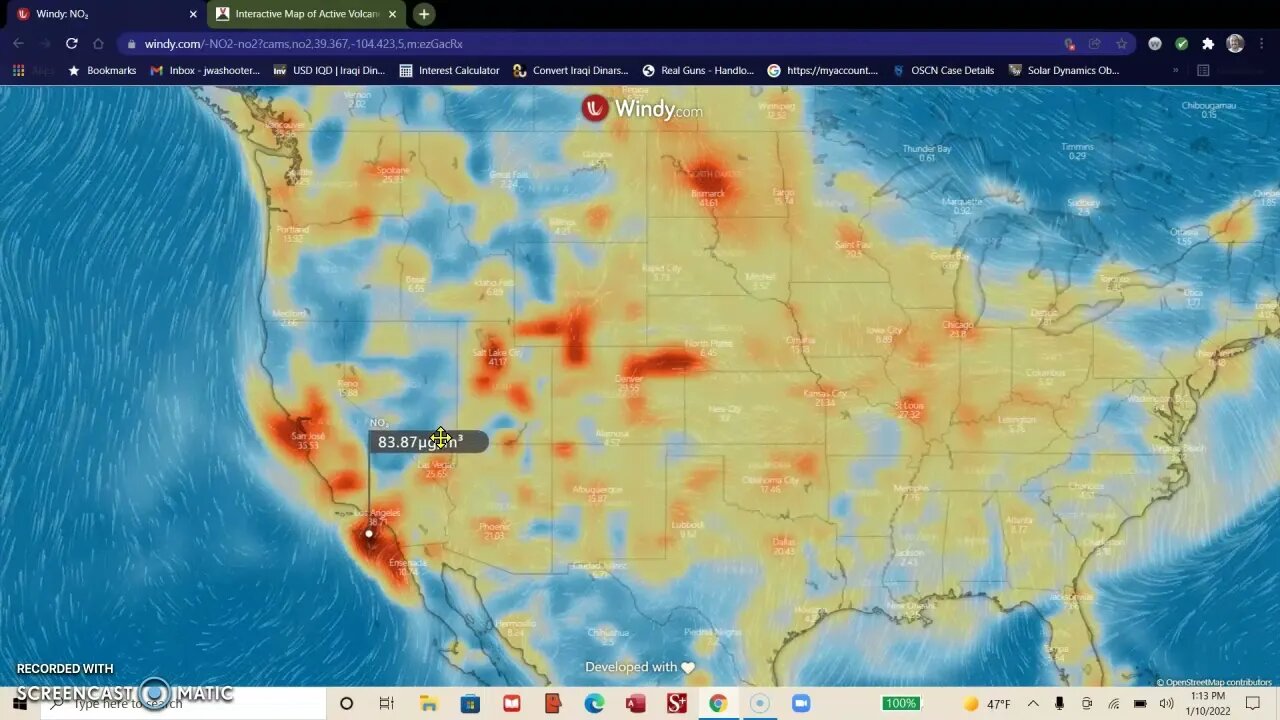
Task: Switch to Chrome in the taskbar
Action: pyautogui.click(x=718, y=704)
